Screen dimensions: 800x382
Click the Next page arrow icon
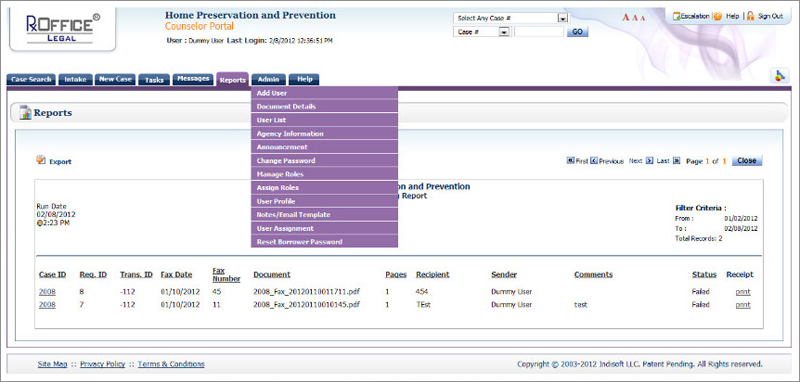[x=649, y=160]
